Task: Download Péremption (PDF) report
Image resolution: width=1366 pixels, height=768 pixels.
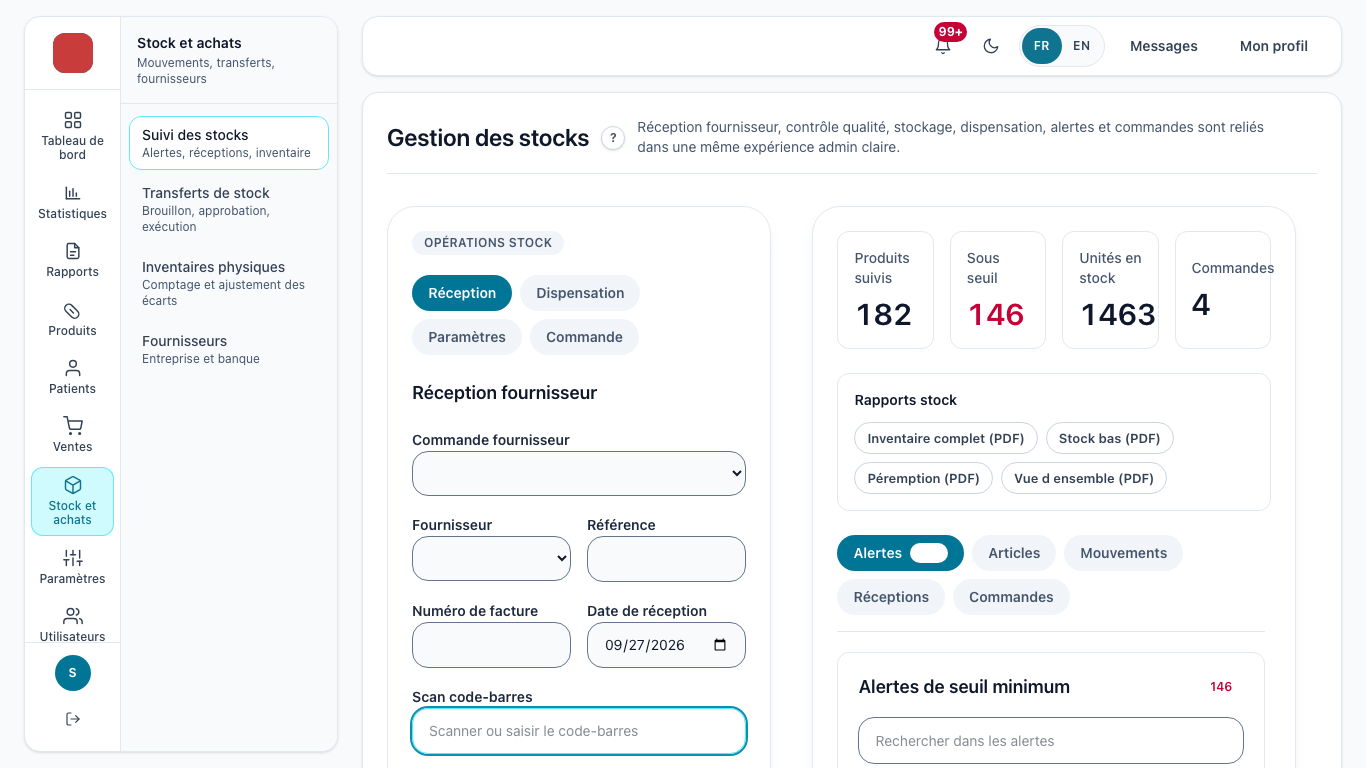Action: click(923, 478)
